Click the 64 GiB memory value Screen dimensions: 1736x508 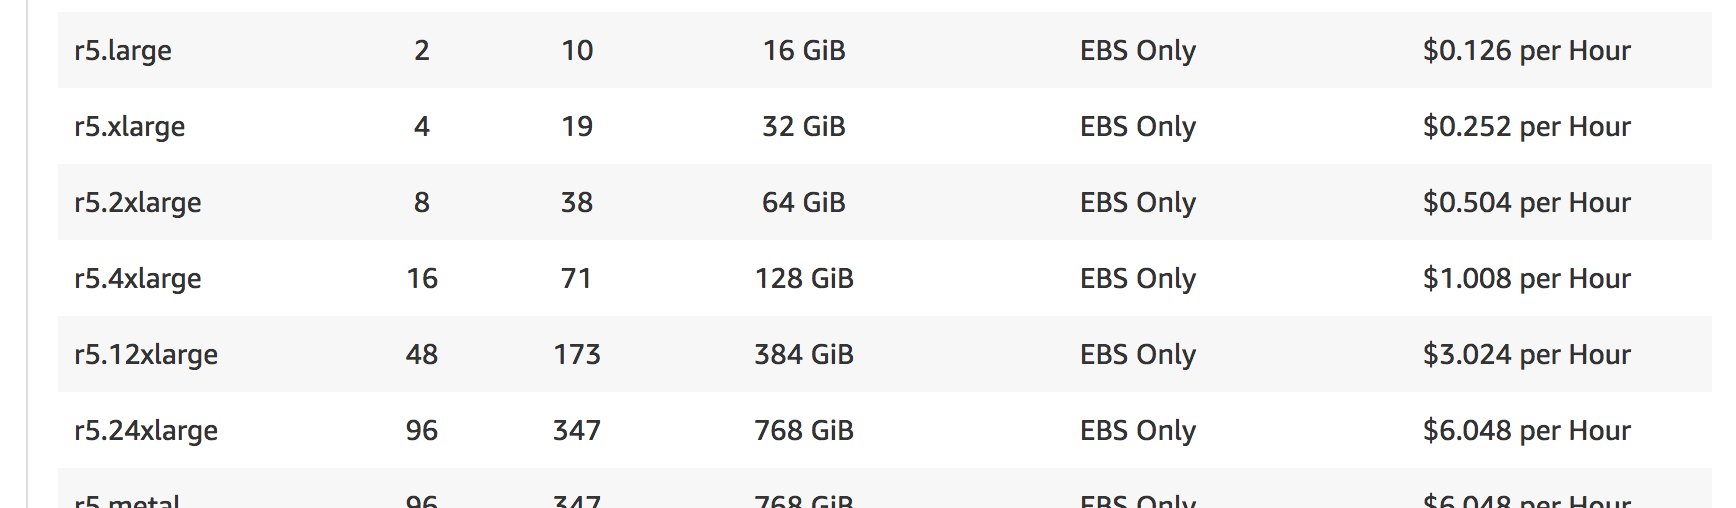[x=804, y=202]
